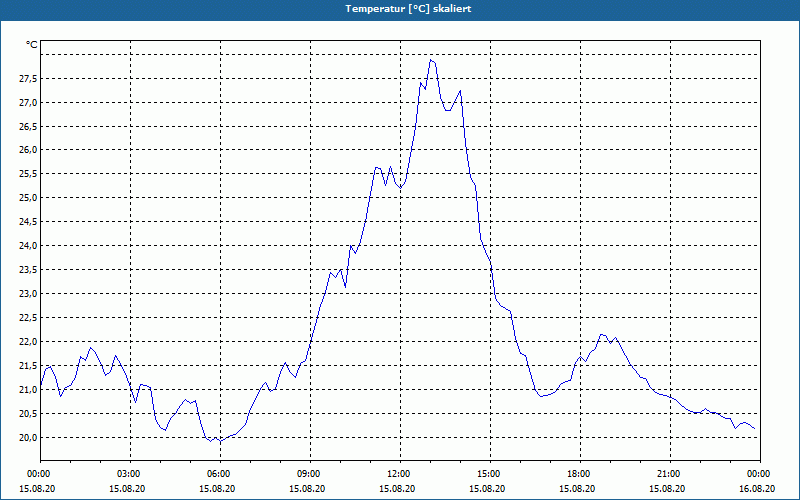Click the 21:00 time label
The height and width of the screenshot is (500, 800).
667,474
